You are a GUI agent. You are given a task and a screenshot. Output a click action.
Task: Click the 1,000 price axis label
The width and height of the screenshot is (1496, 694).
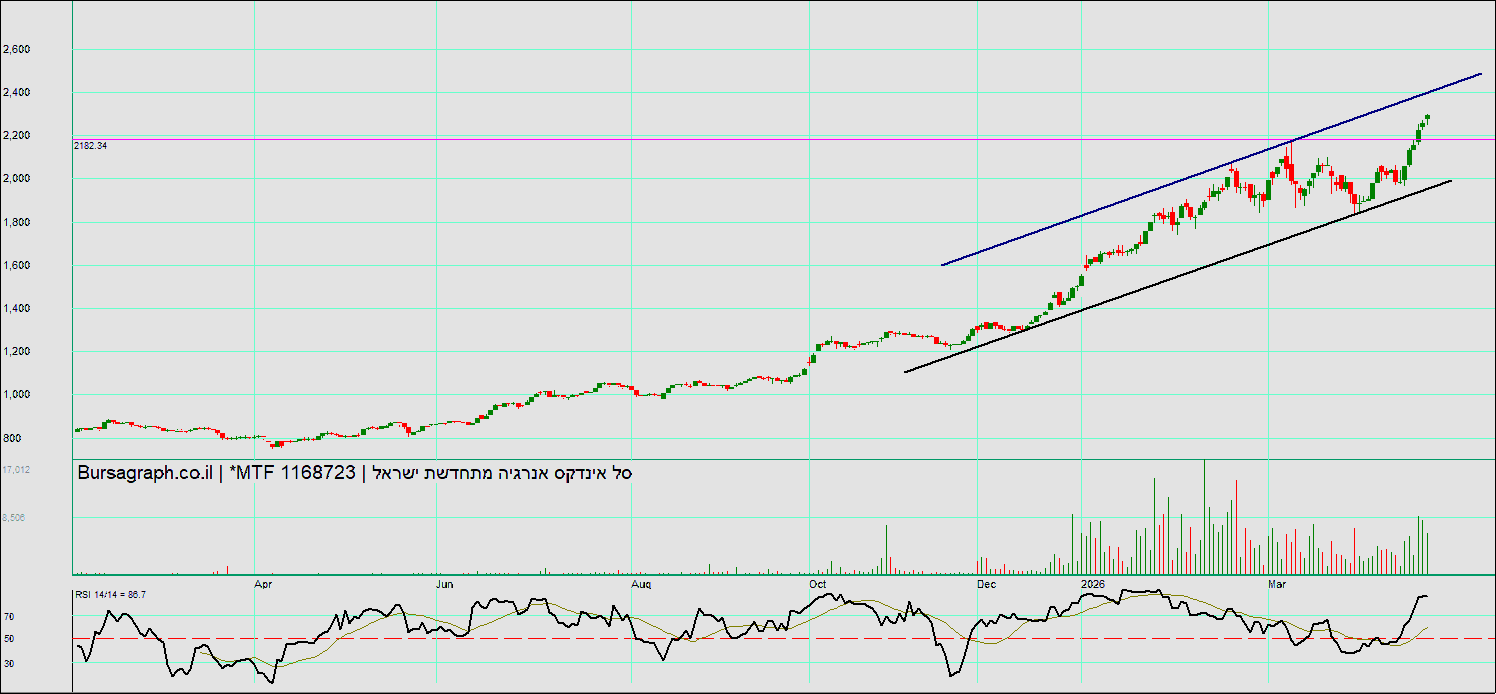17,395
